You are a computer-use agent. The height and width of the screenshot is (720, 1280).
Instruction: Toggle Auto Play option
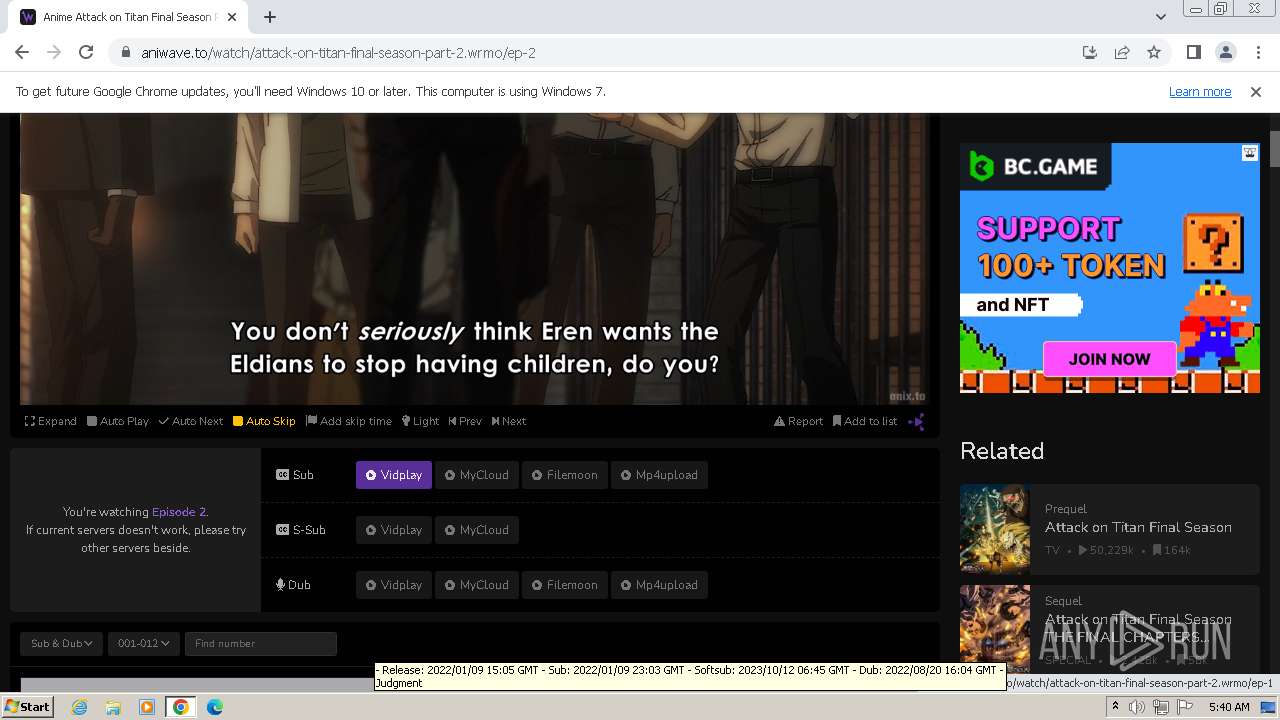coord(118,421)
